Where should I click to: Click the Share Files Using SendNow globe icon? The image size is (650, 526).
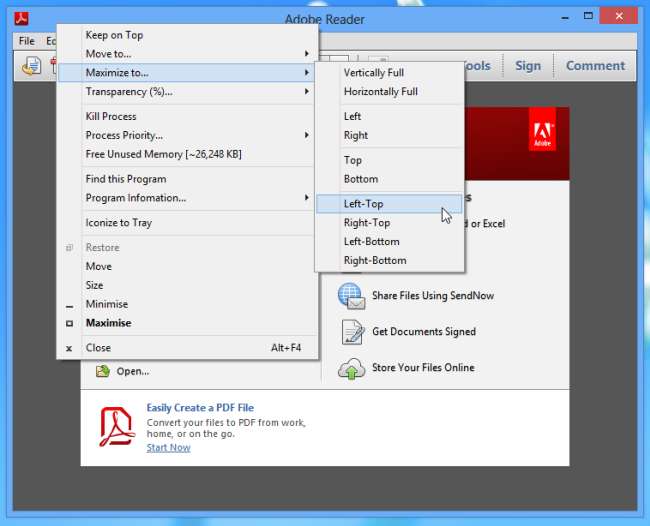pyautogui.click(x=351, y=296)
